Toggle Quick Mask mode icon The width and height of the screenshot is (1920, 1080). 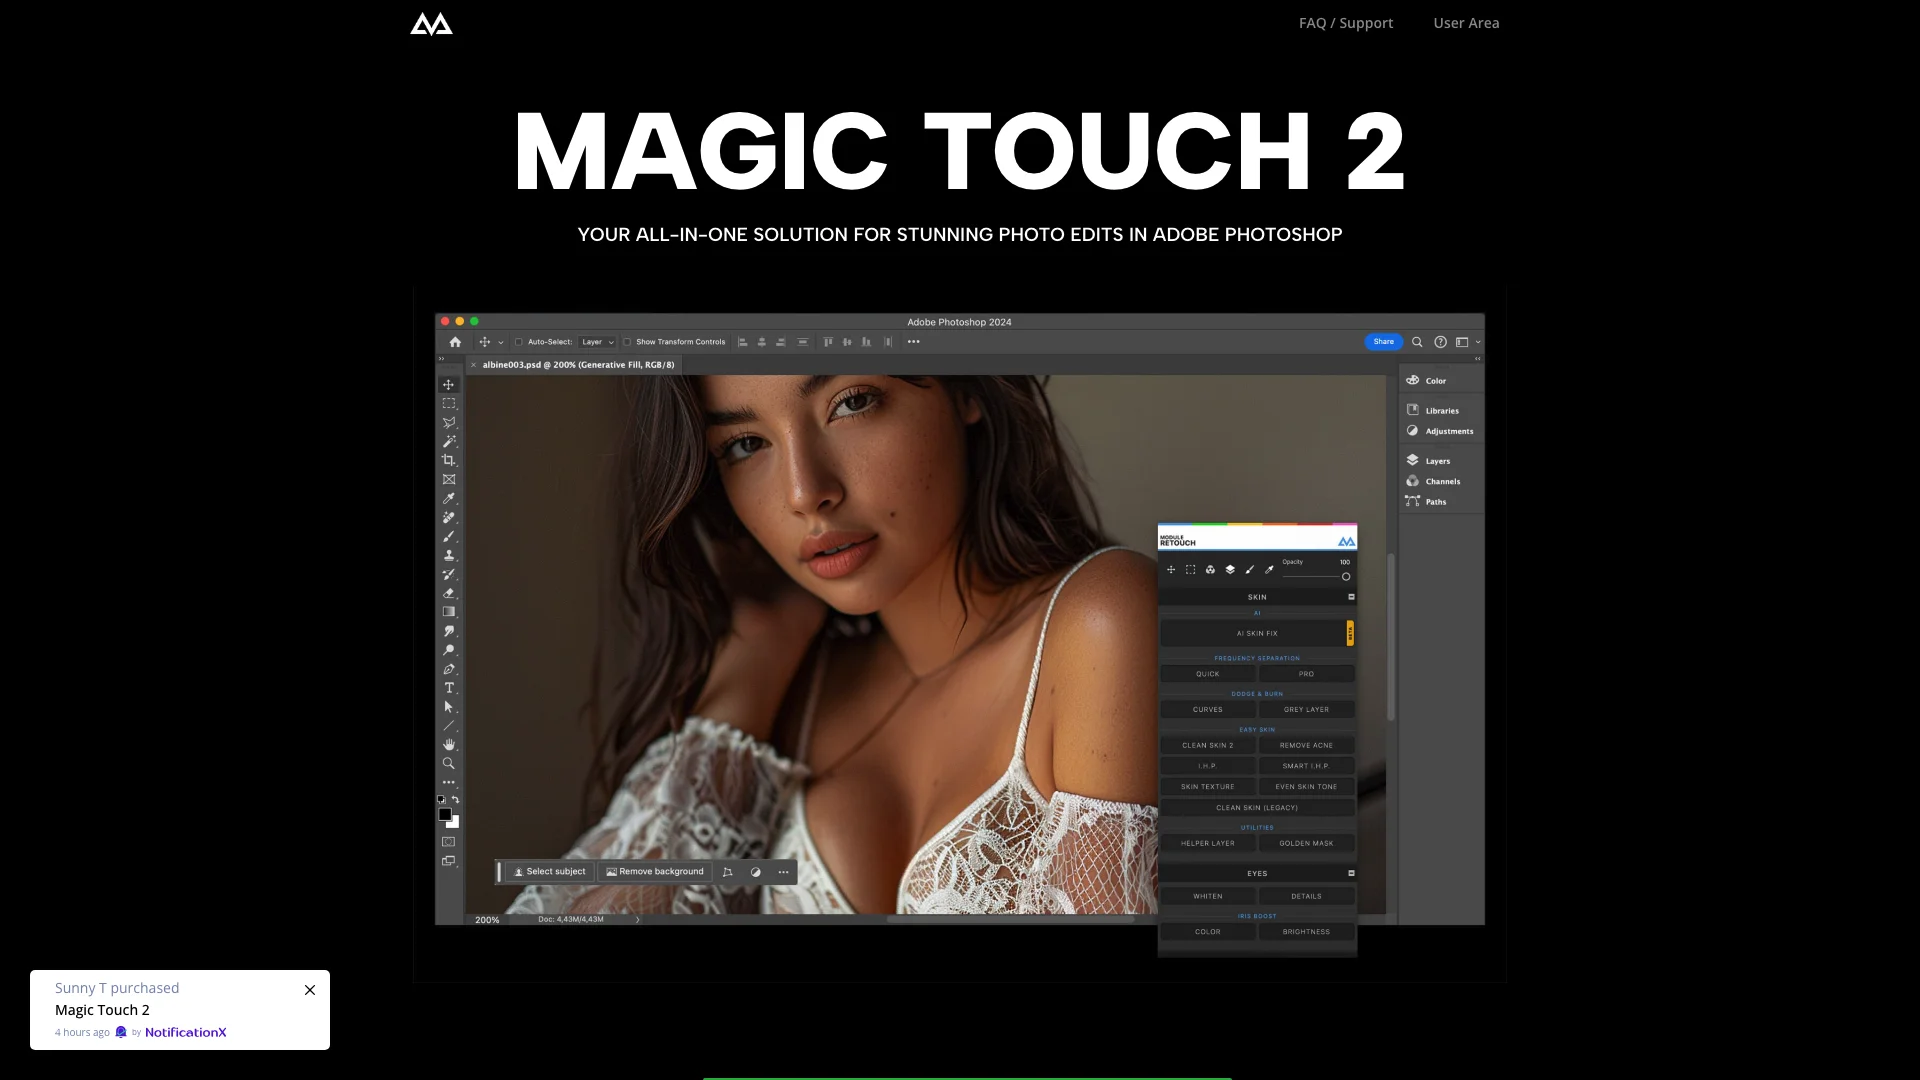pos(449,842)
